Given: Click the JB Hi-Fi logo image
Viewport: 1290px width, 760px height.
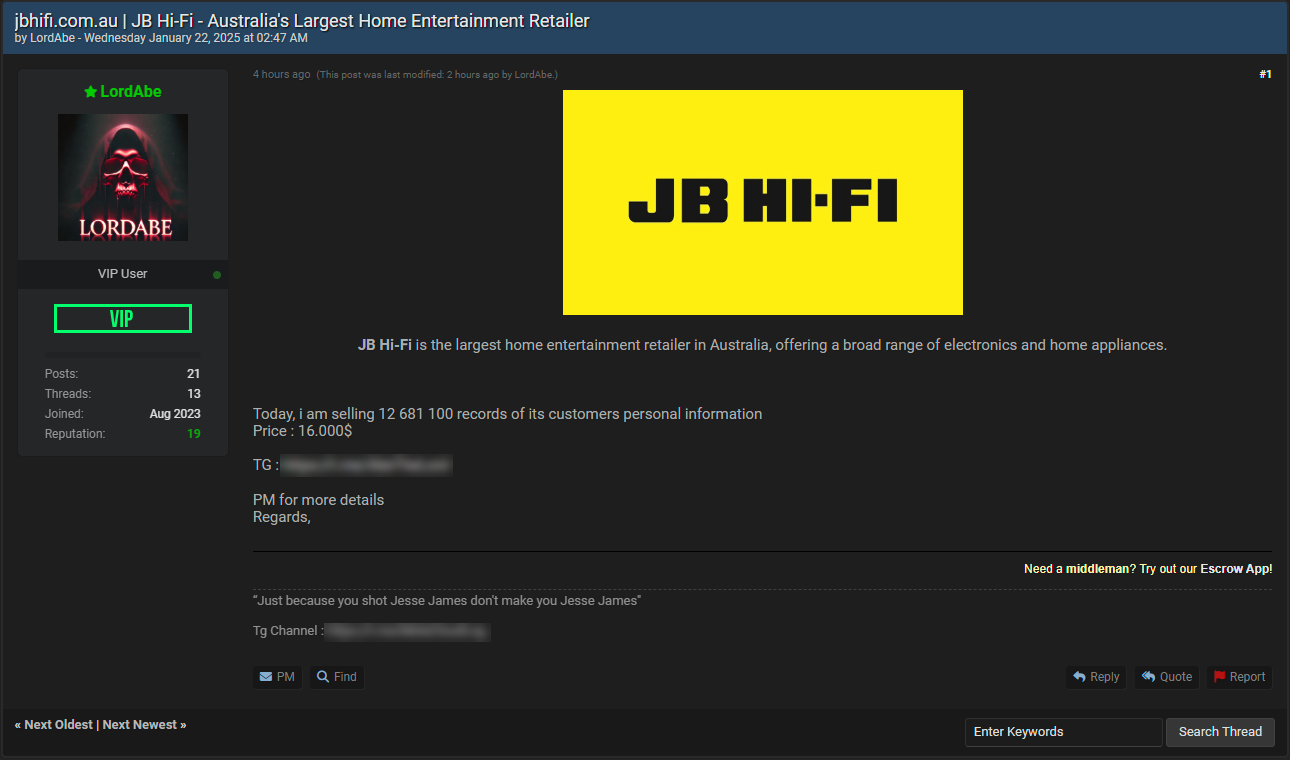Looking at the screenshot, I should tap(763, 202).
